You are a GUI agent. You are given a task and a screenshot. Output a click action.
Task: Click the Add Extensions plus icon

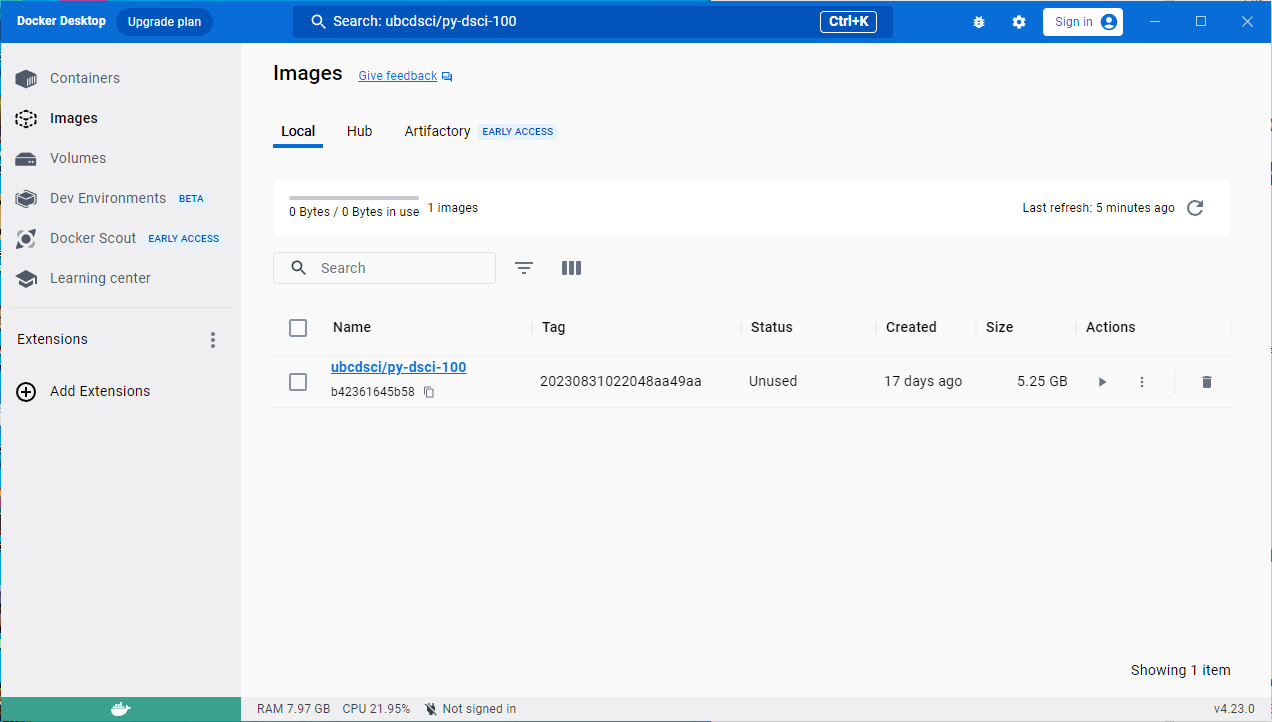point(27,391)
